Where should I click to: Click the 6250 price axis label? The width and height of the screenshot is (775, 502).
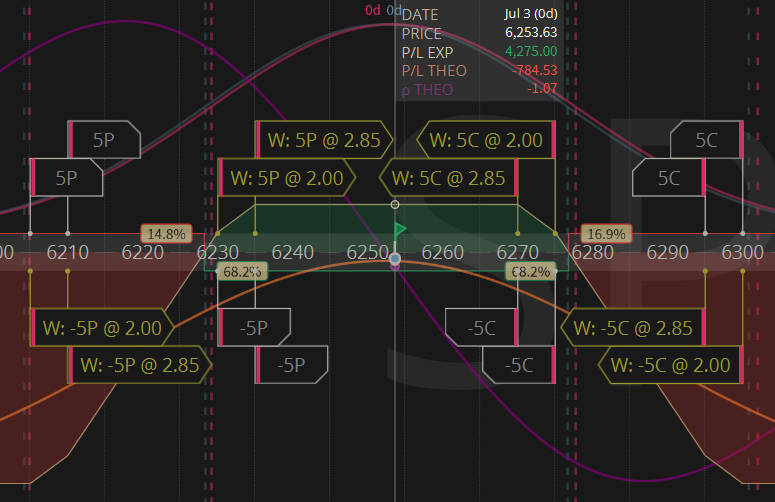367,252
